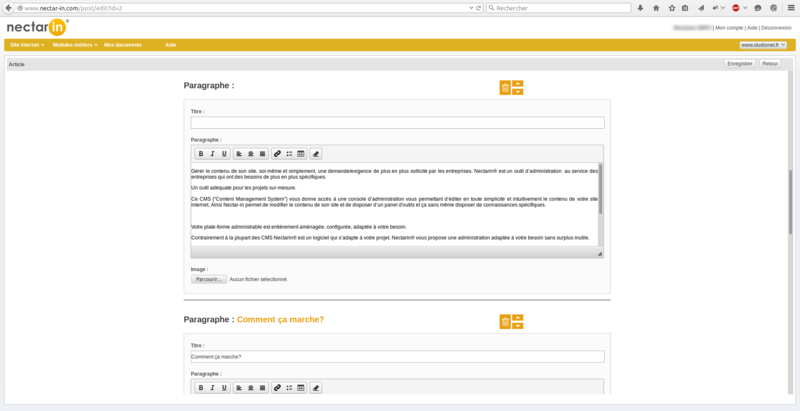Open the URL bar history dropdown arrow
The image size is (800, 411).
coord(471,8)
